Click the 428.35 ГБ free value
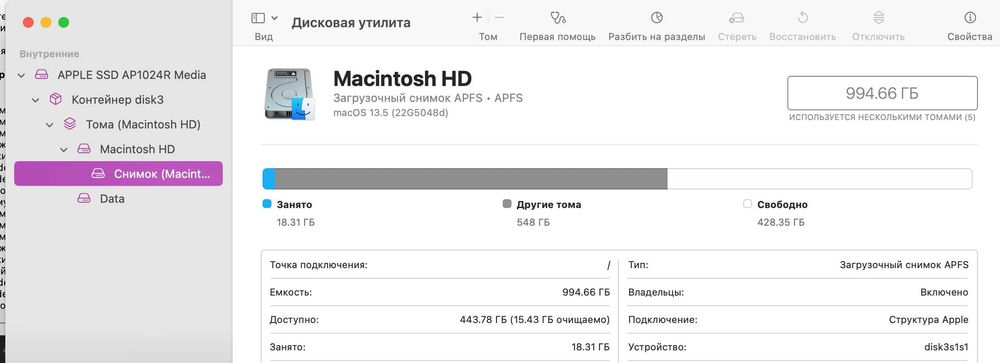This screenshot has height=363, width=1000. pos(781,223)
